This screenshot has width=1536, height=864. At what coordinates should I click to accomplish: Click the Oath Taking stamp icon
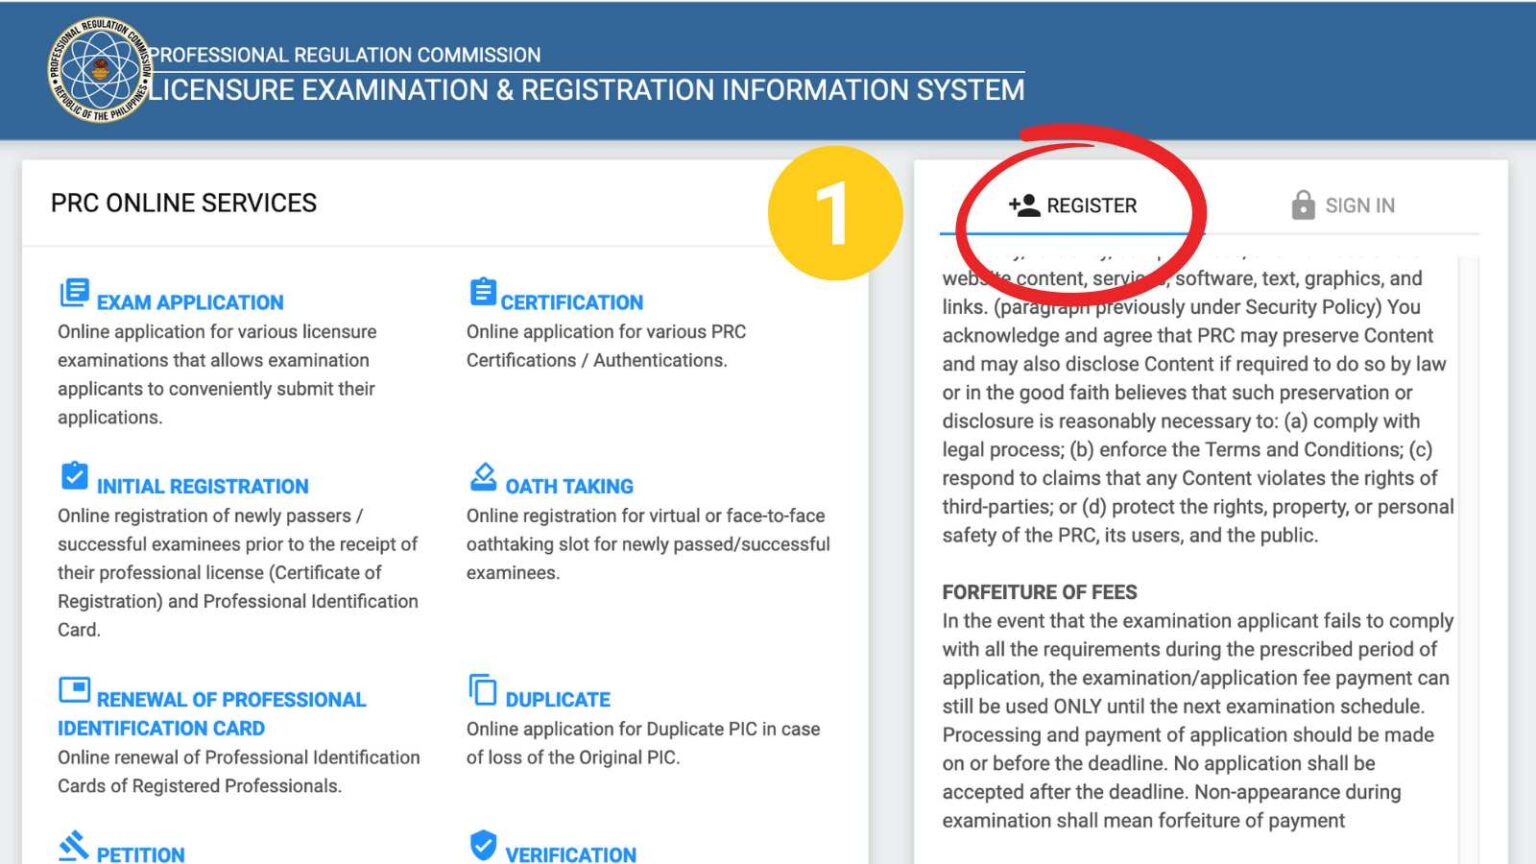483,477
